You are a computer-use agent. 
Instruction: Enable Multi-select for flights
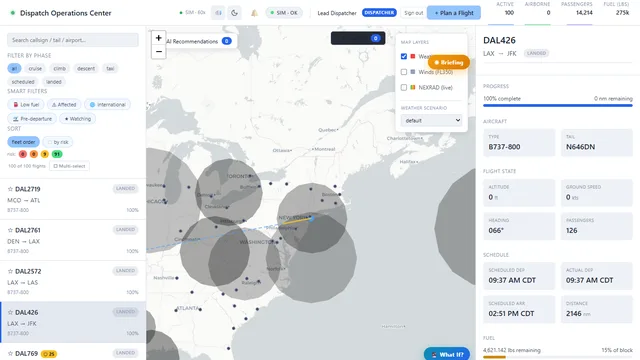point(69,166)
